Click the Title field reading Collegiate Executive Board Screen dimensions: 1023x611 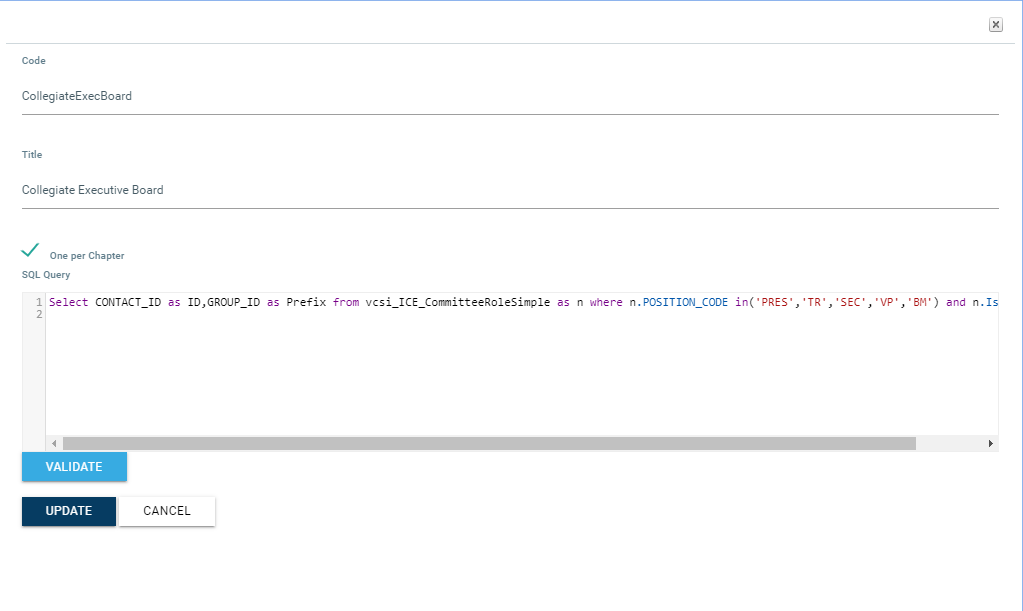(510, 190)
